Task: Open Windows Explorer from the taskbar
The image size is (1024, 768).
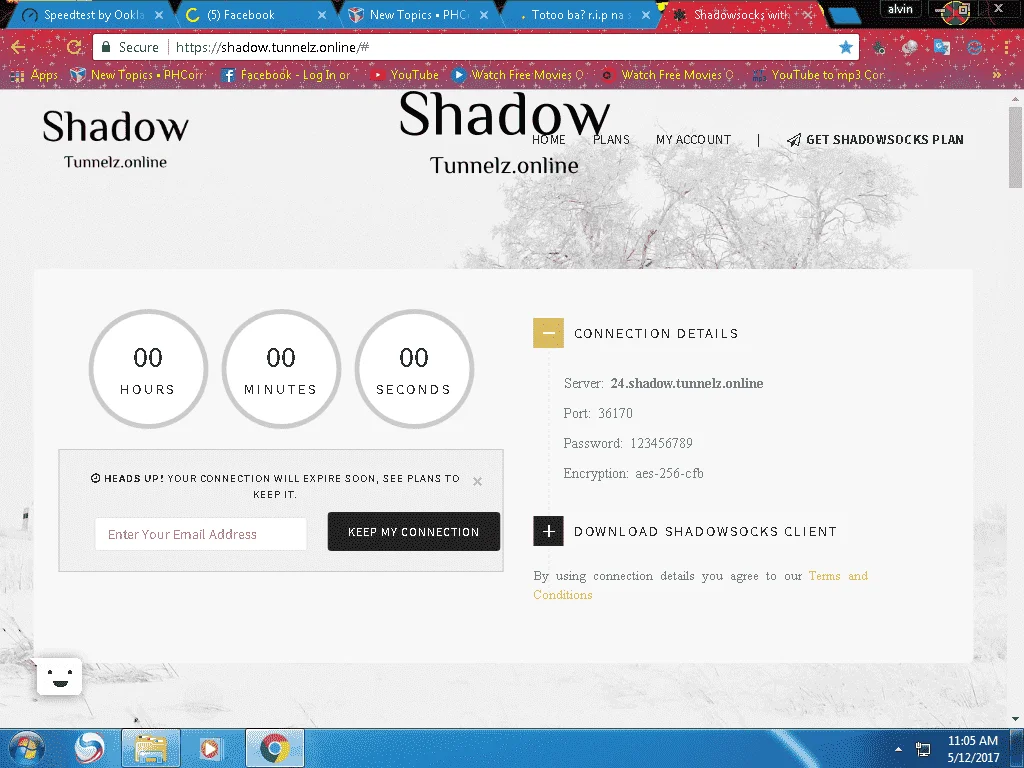Action: 150,748
